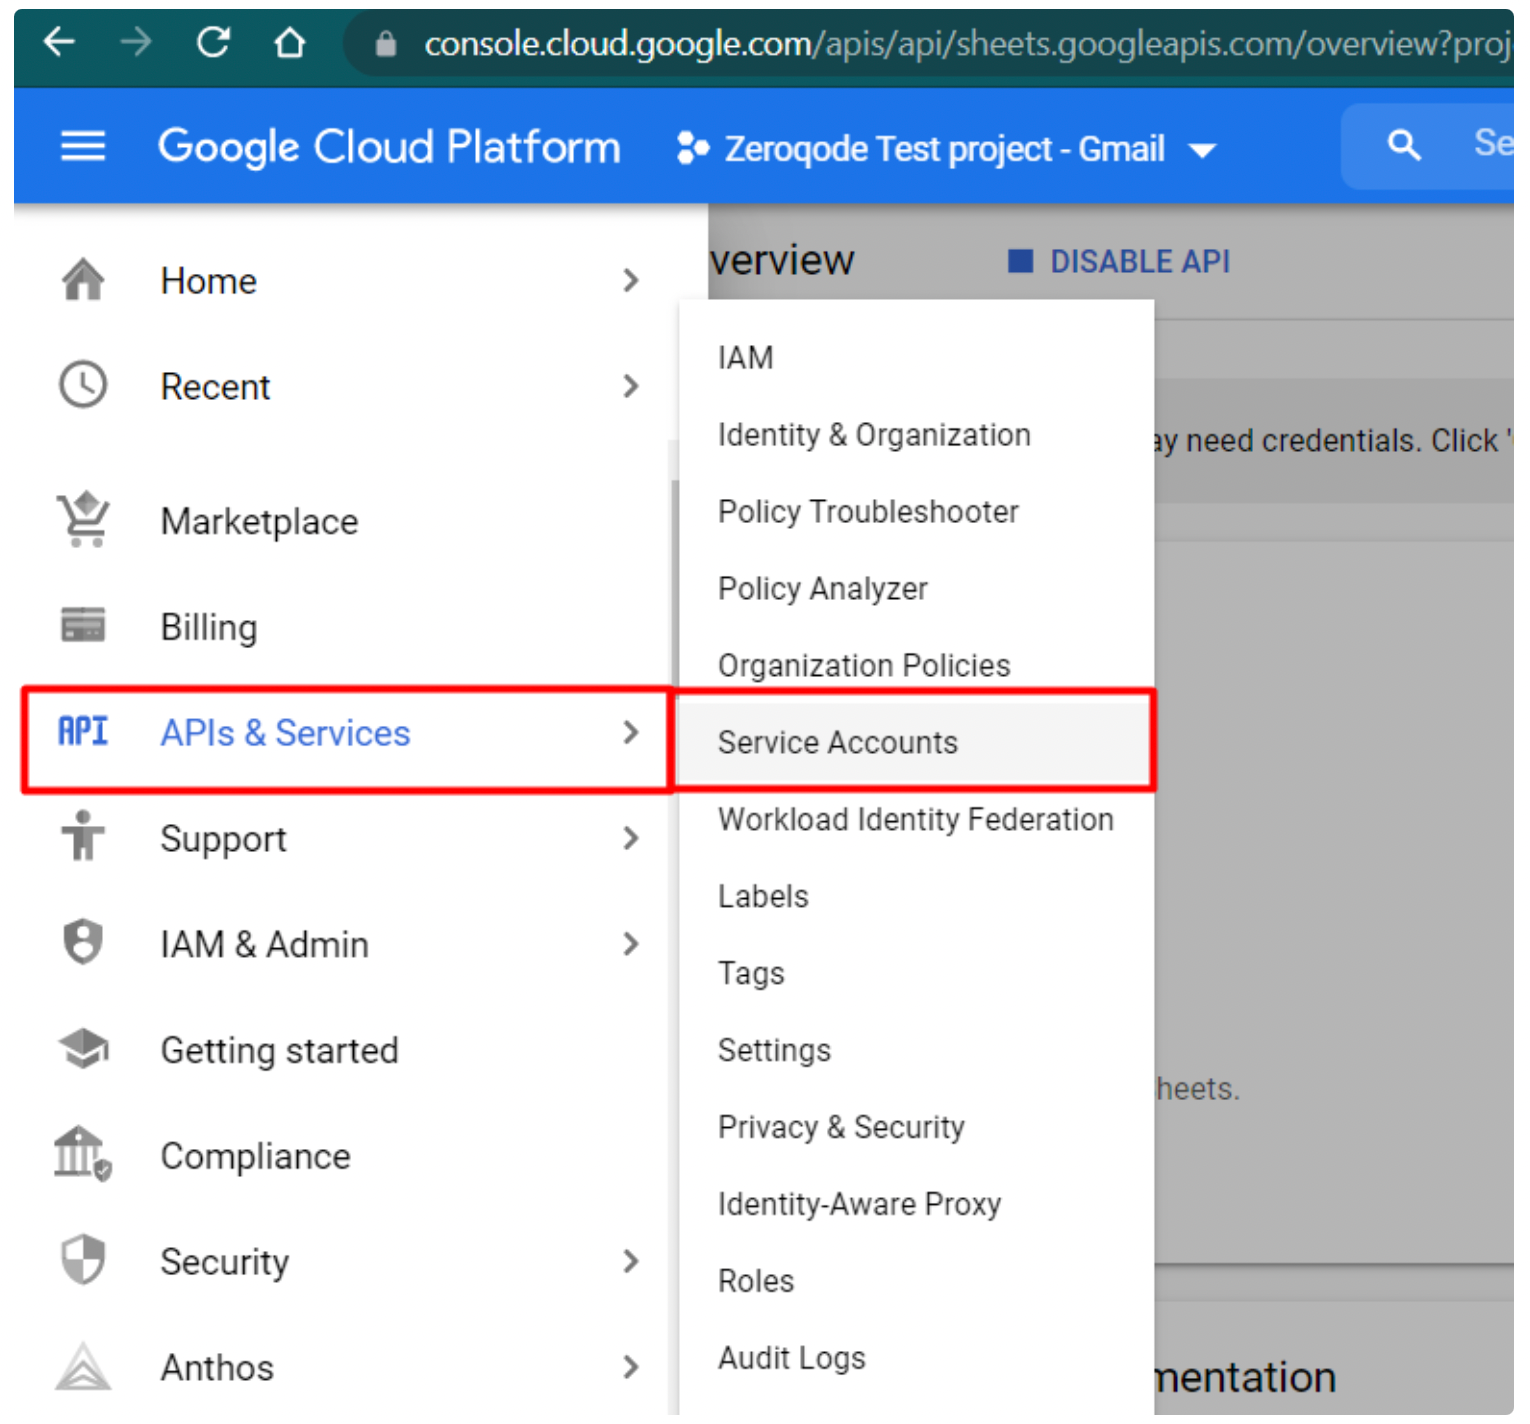Screen dimensions: 1530x1424
Task: Open Policy Troubleshooter menu entry
Action: pos(868,511)
